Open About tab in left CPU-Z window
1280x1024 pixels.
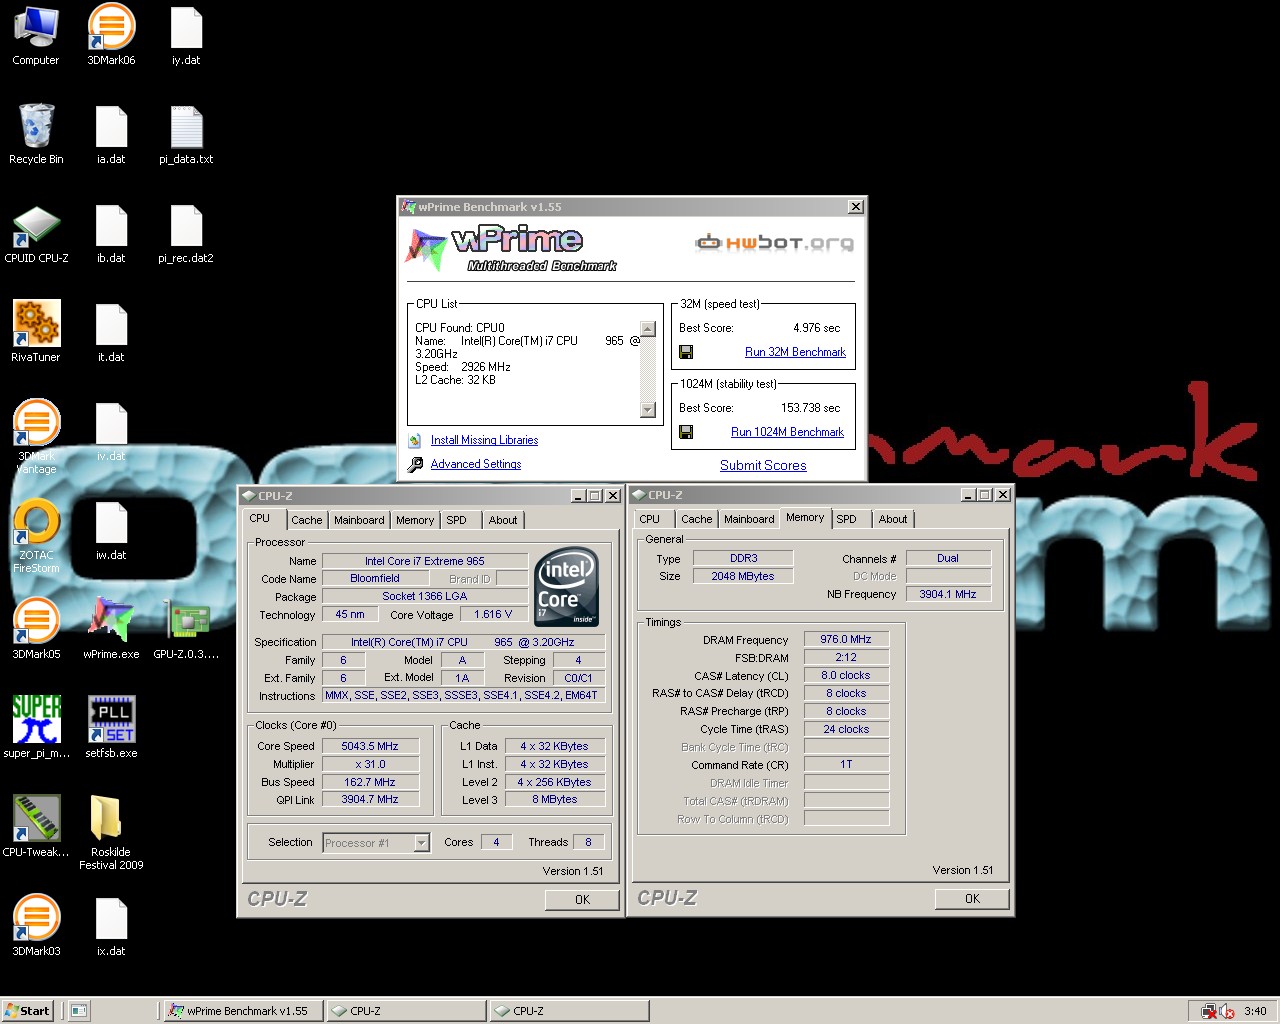pyautogui.click(x=503, y=520)
